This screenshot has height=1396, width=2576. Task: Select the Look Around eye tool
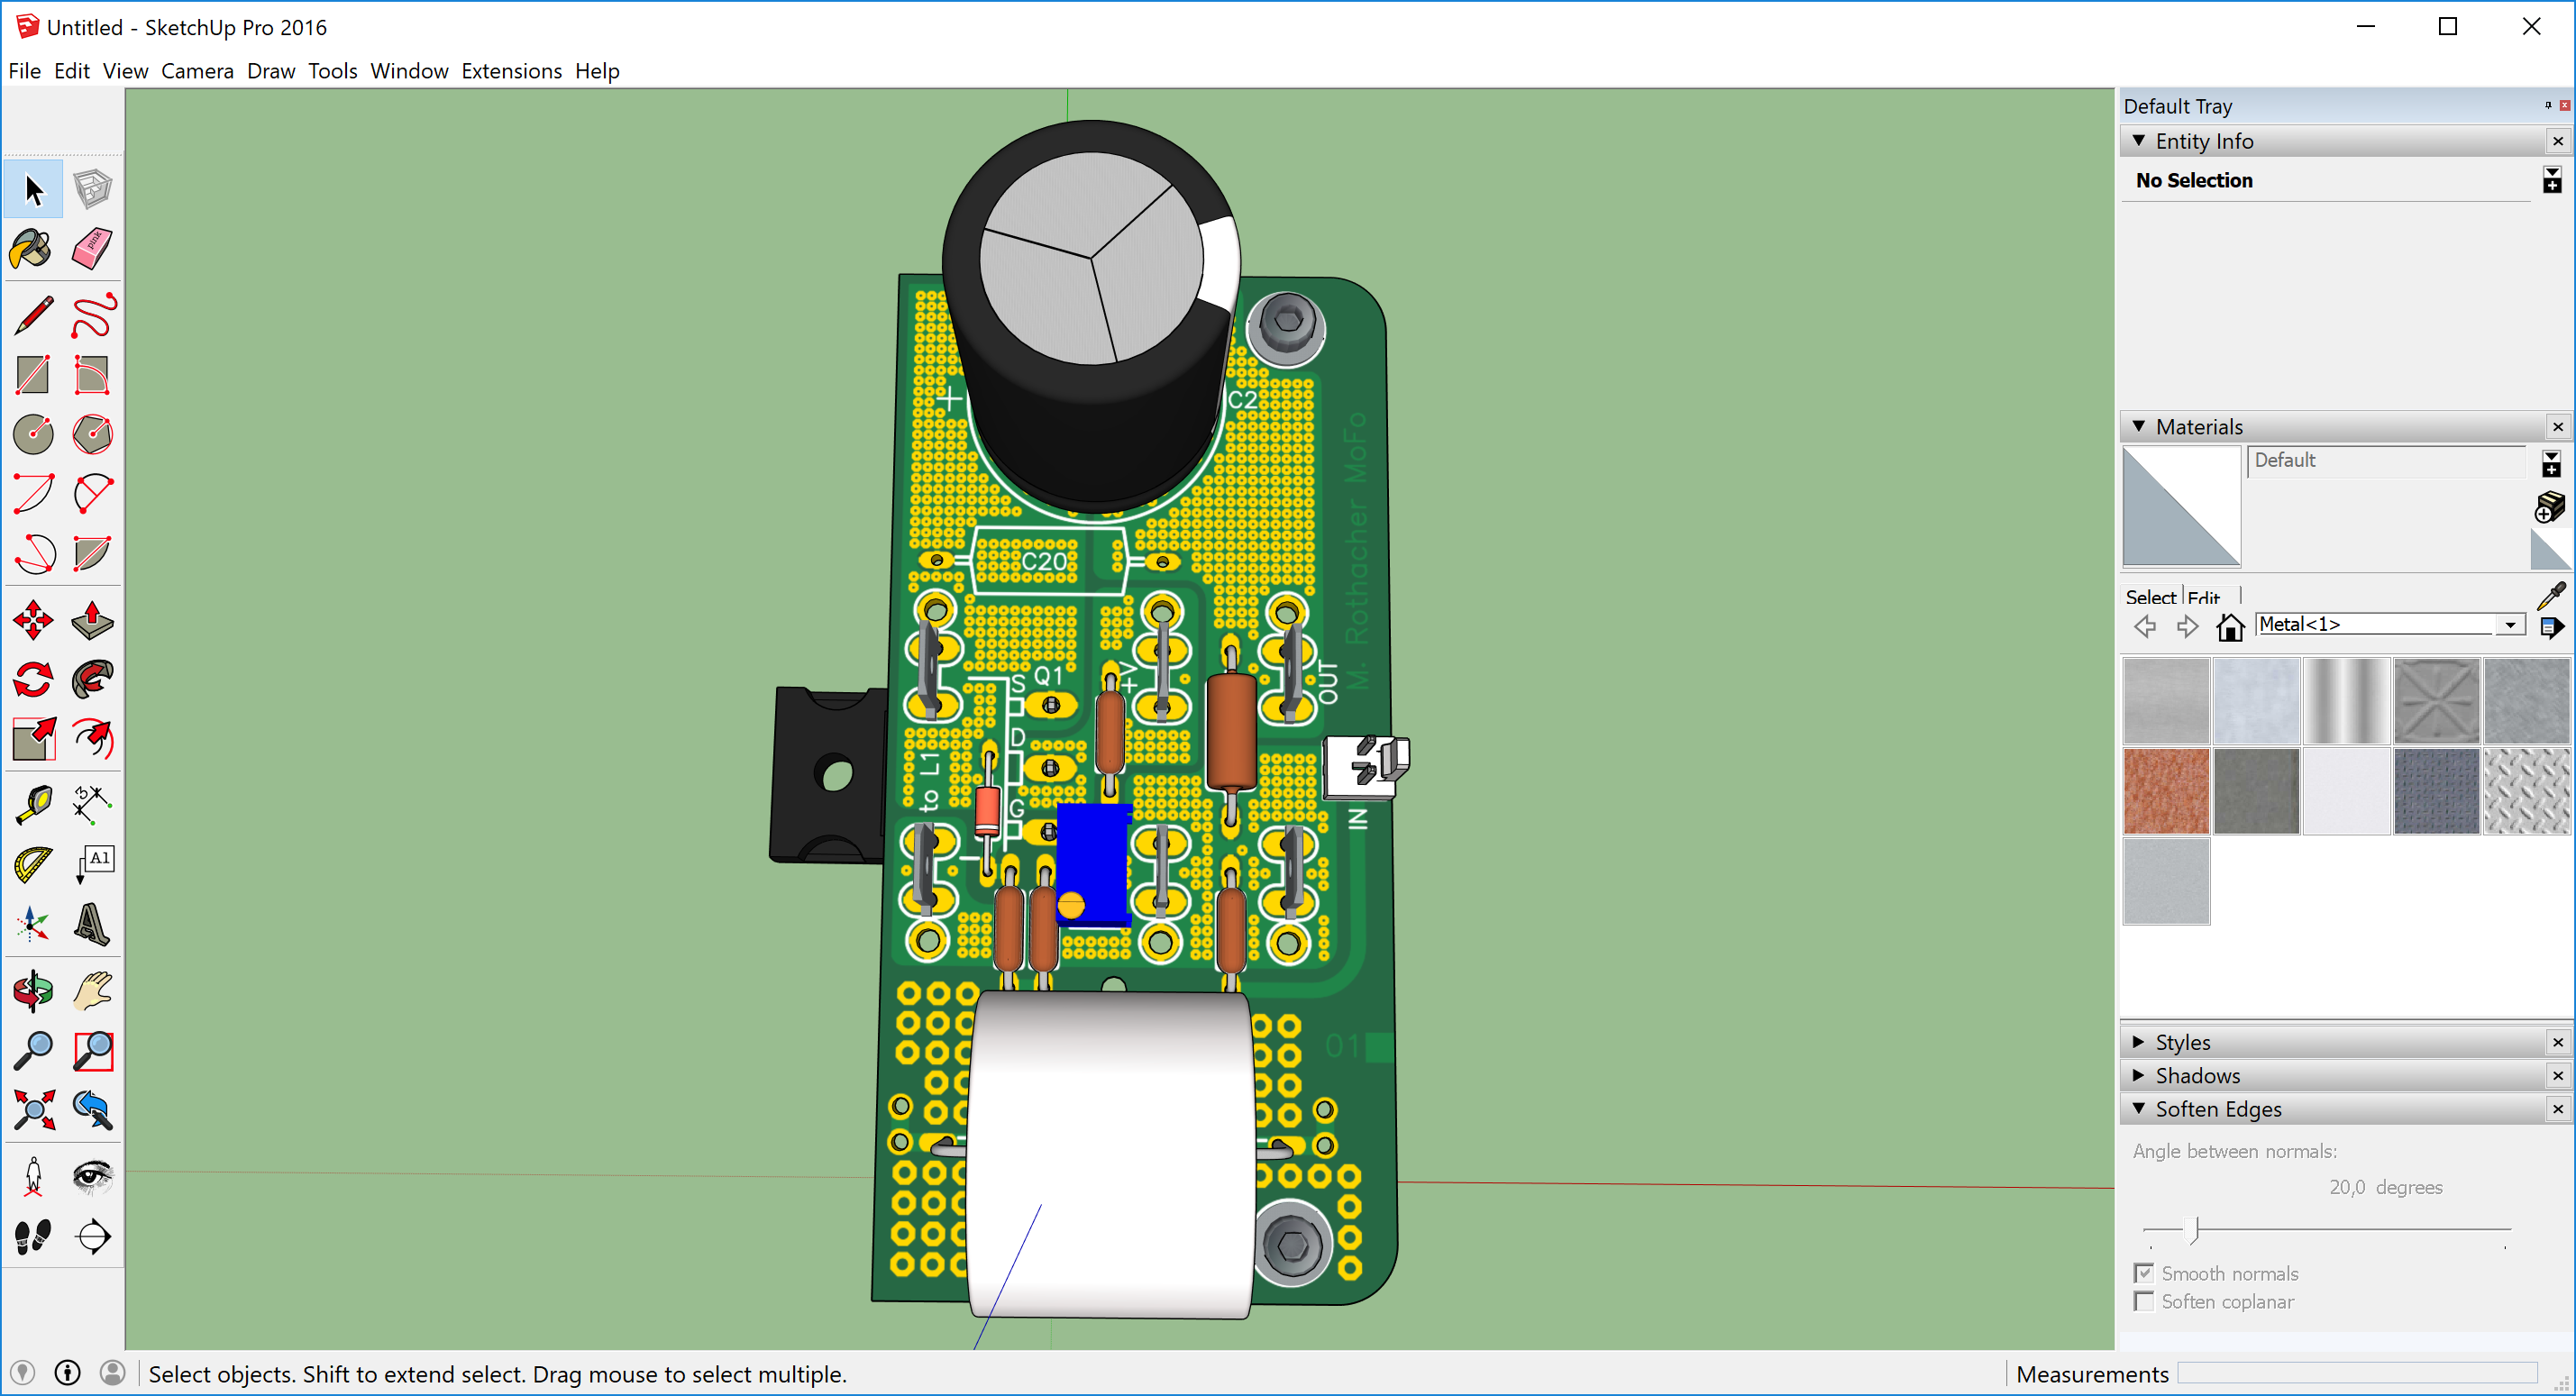click(x=93, y=1177)
